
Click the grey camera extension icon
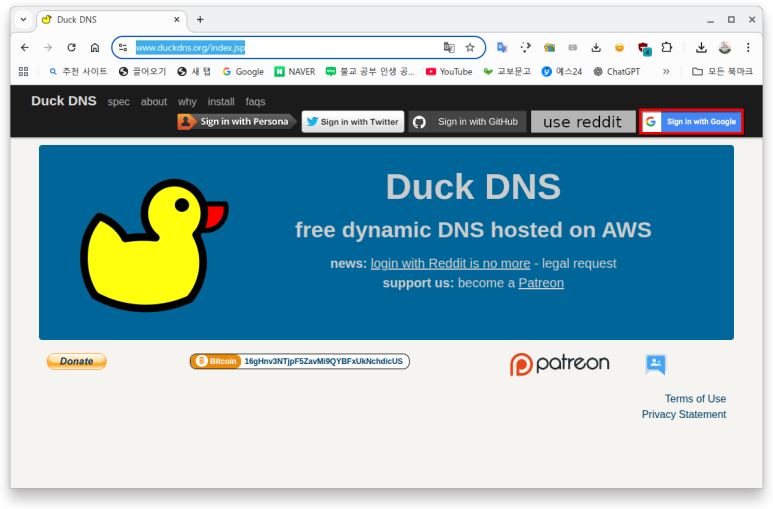[572, 47]
